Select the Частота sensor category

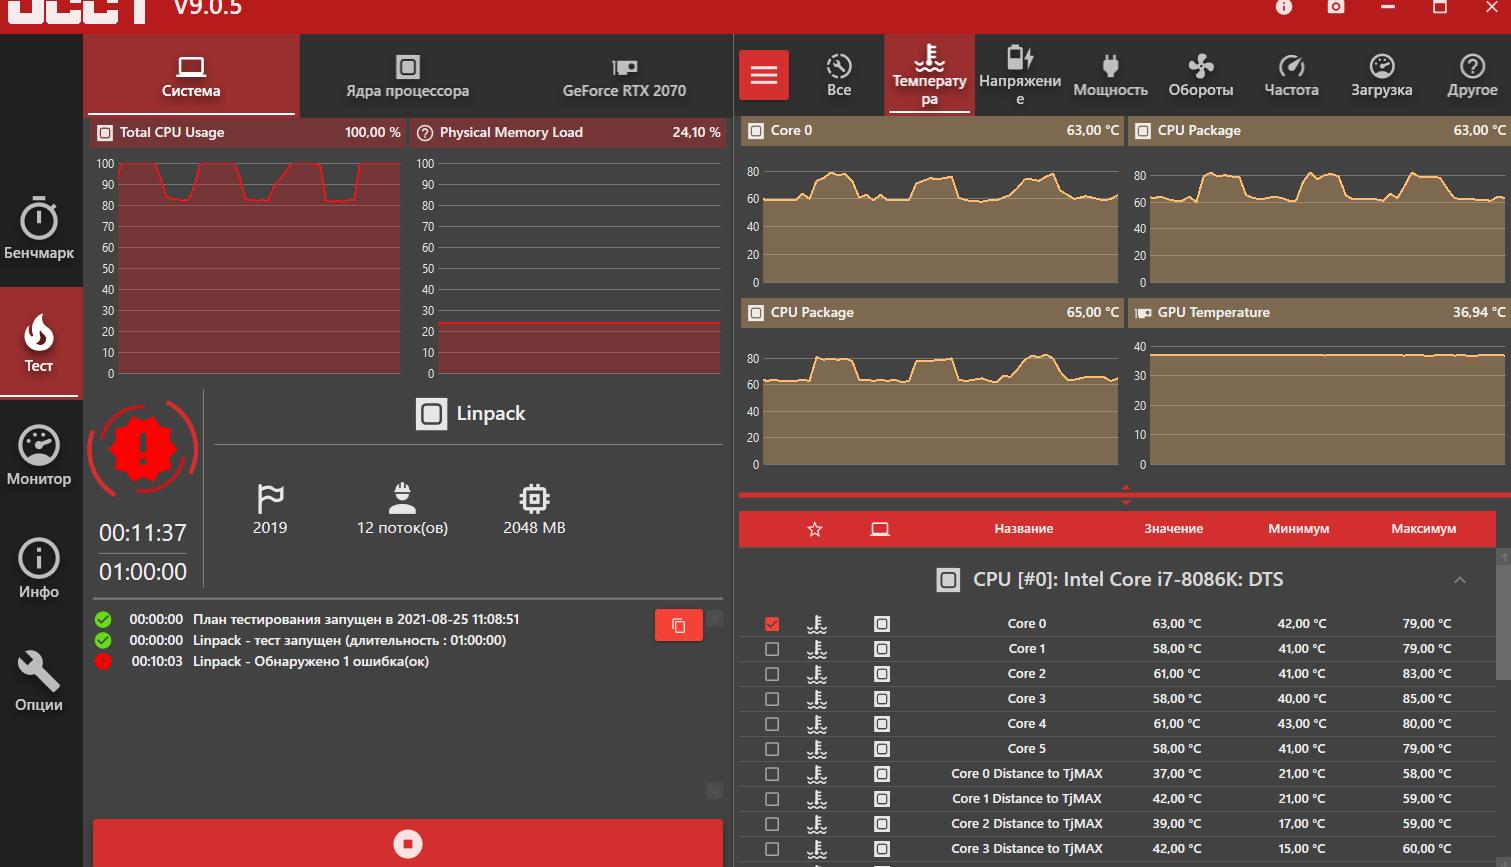[x=1291, y=75]
